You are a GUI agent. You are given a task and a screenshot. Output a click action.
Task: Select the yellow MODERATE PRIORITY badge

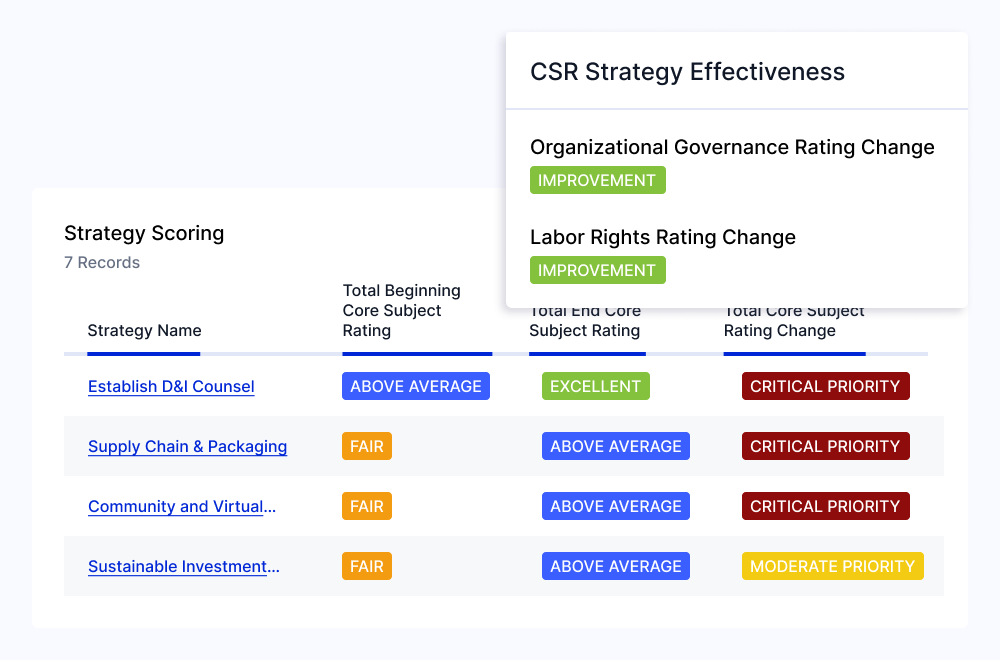pos(832,566)
